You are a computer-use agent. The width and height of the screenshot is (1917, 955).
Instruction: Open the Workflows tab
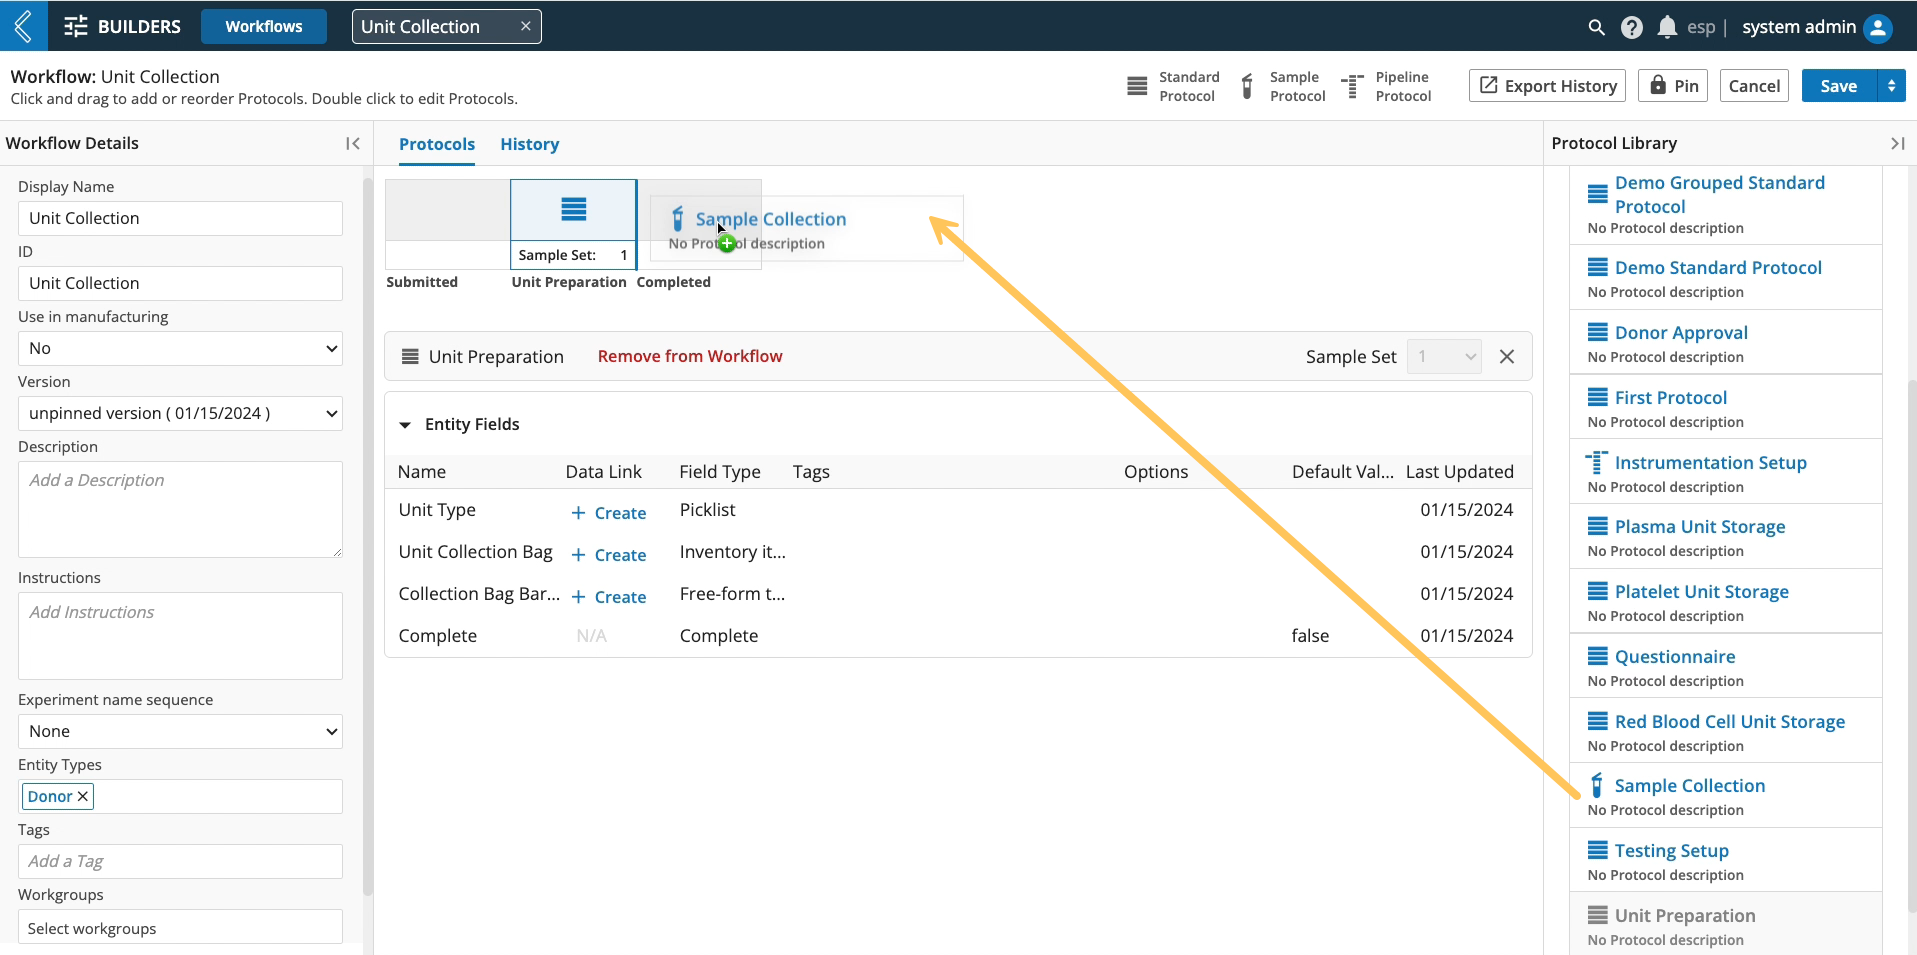coord(264,27)
